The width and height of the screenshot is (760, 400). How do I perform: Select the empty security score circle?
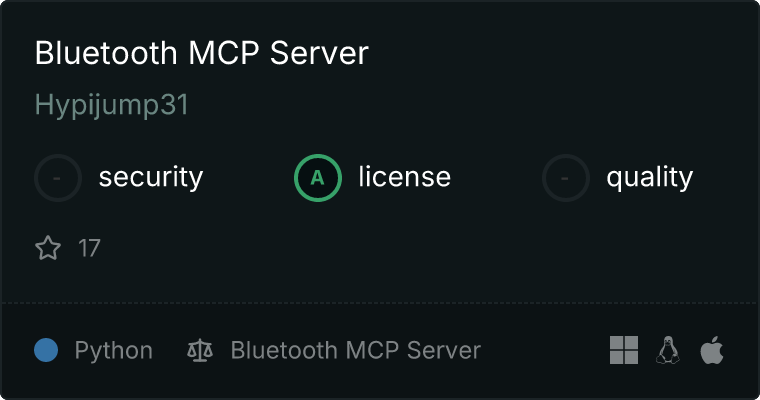(58, 178)
